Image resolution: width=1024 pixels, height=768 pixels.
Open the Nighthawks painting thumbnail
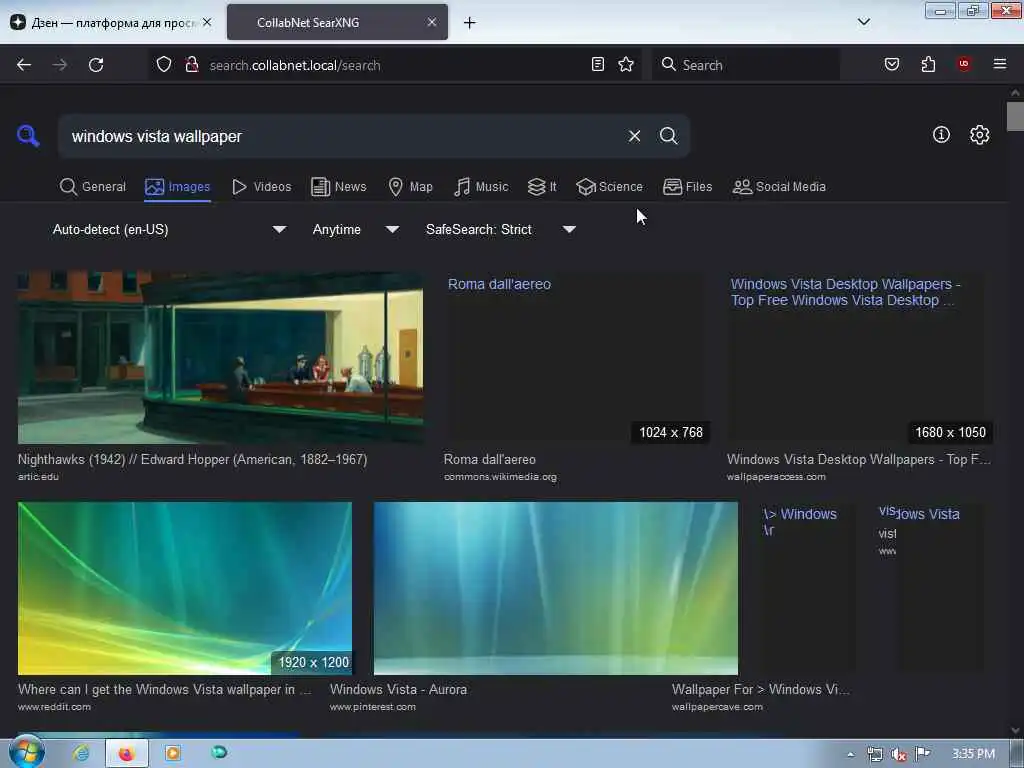220,357
